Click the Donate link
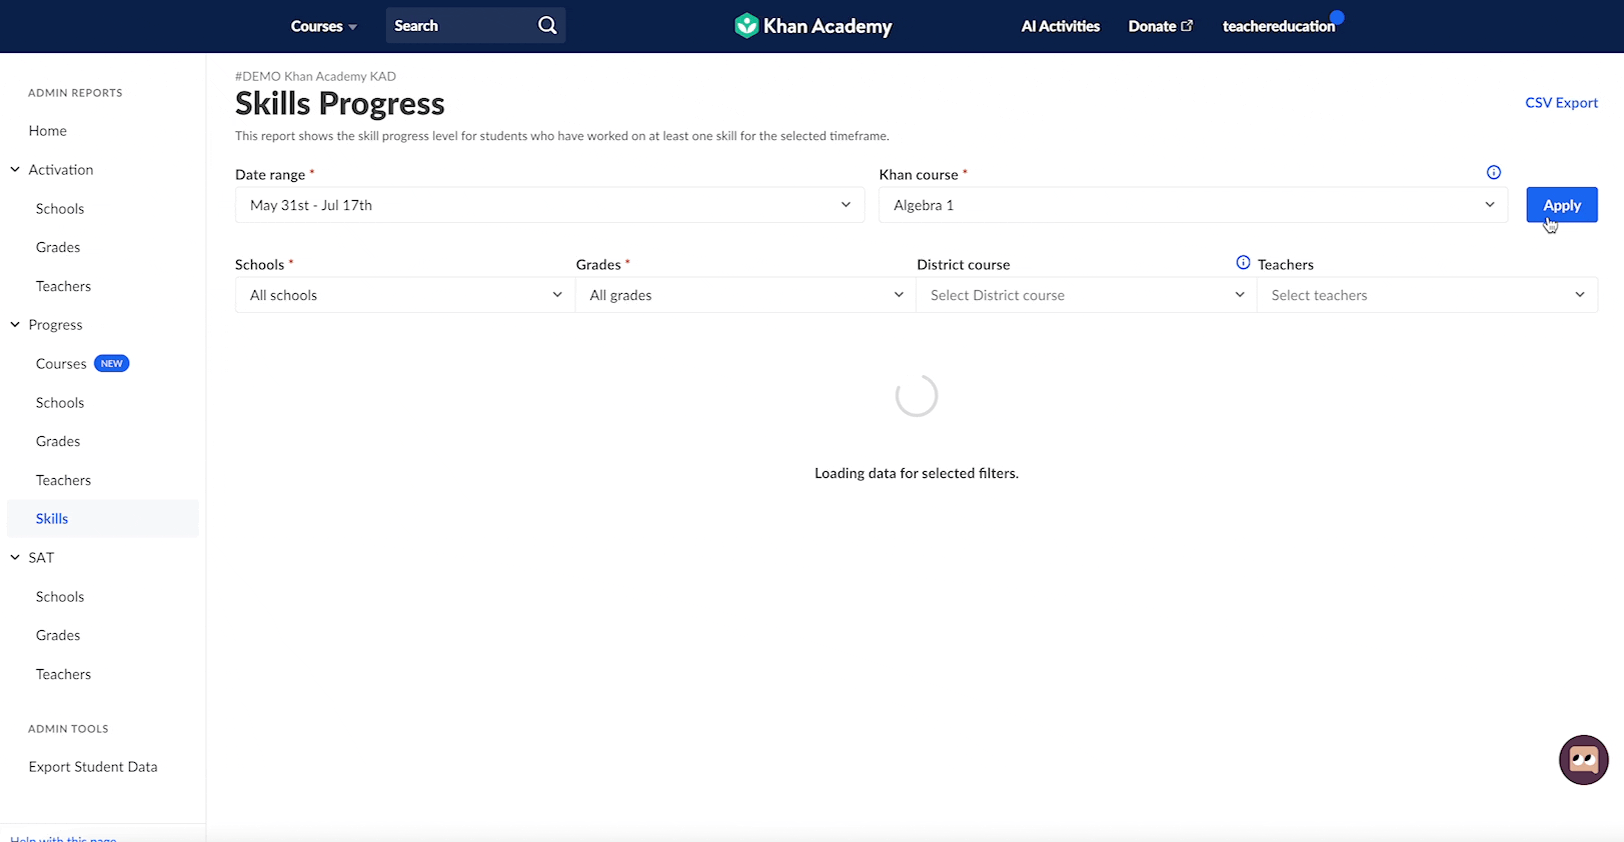The image size is (1624, 842). click(1160, 26)
